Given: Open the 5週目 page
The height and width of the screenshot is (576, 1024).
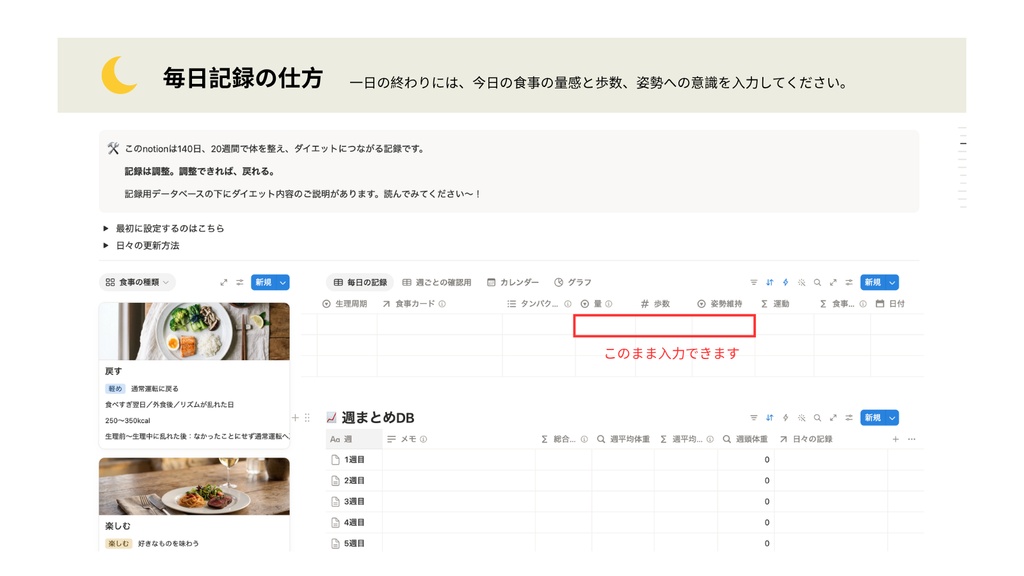Looking at the screenshot, I should coord(354,543).
